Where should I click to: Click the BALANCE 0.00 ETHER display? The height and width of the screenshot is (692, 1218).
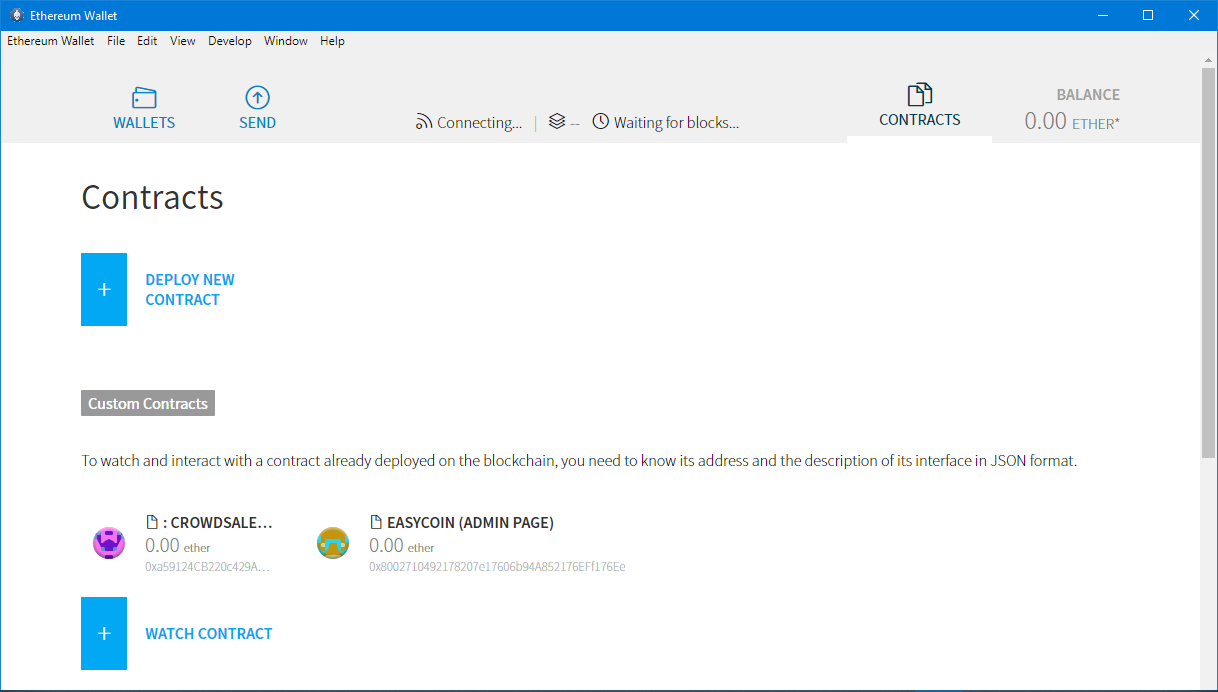click(x=1072, y=110)
